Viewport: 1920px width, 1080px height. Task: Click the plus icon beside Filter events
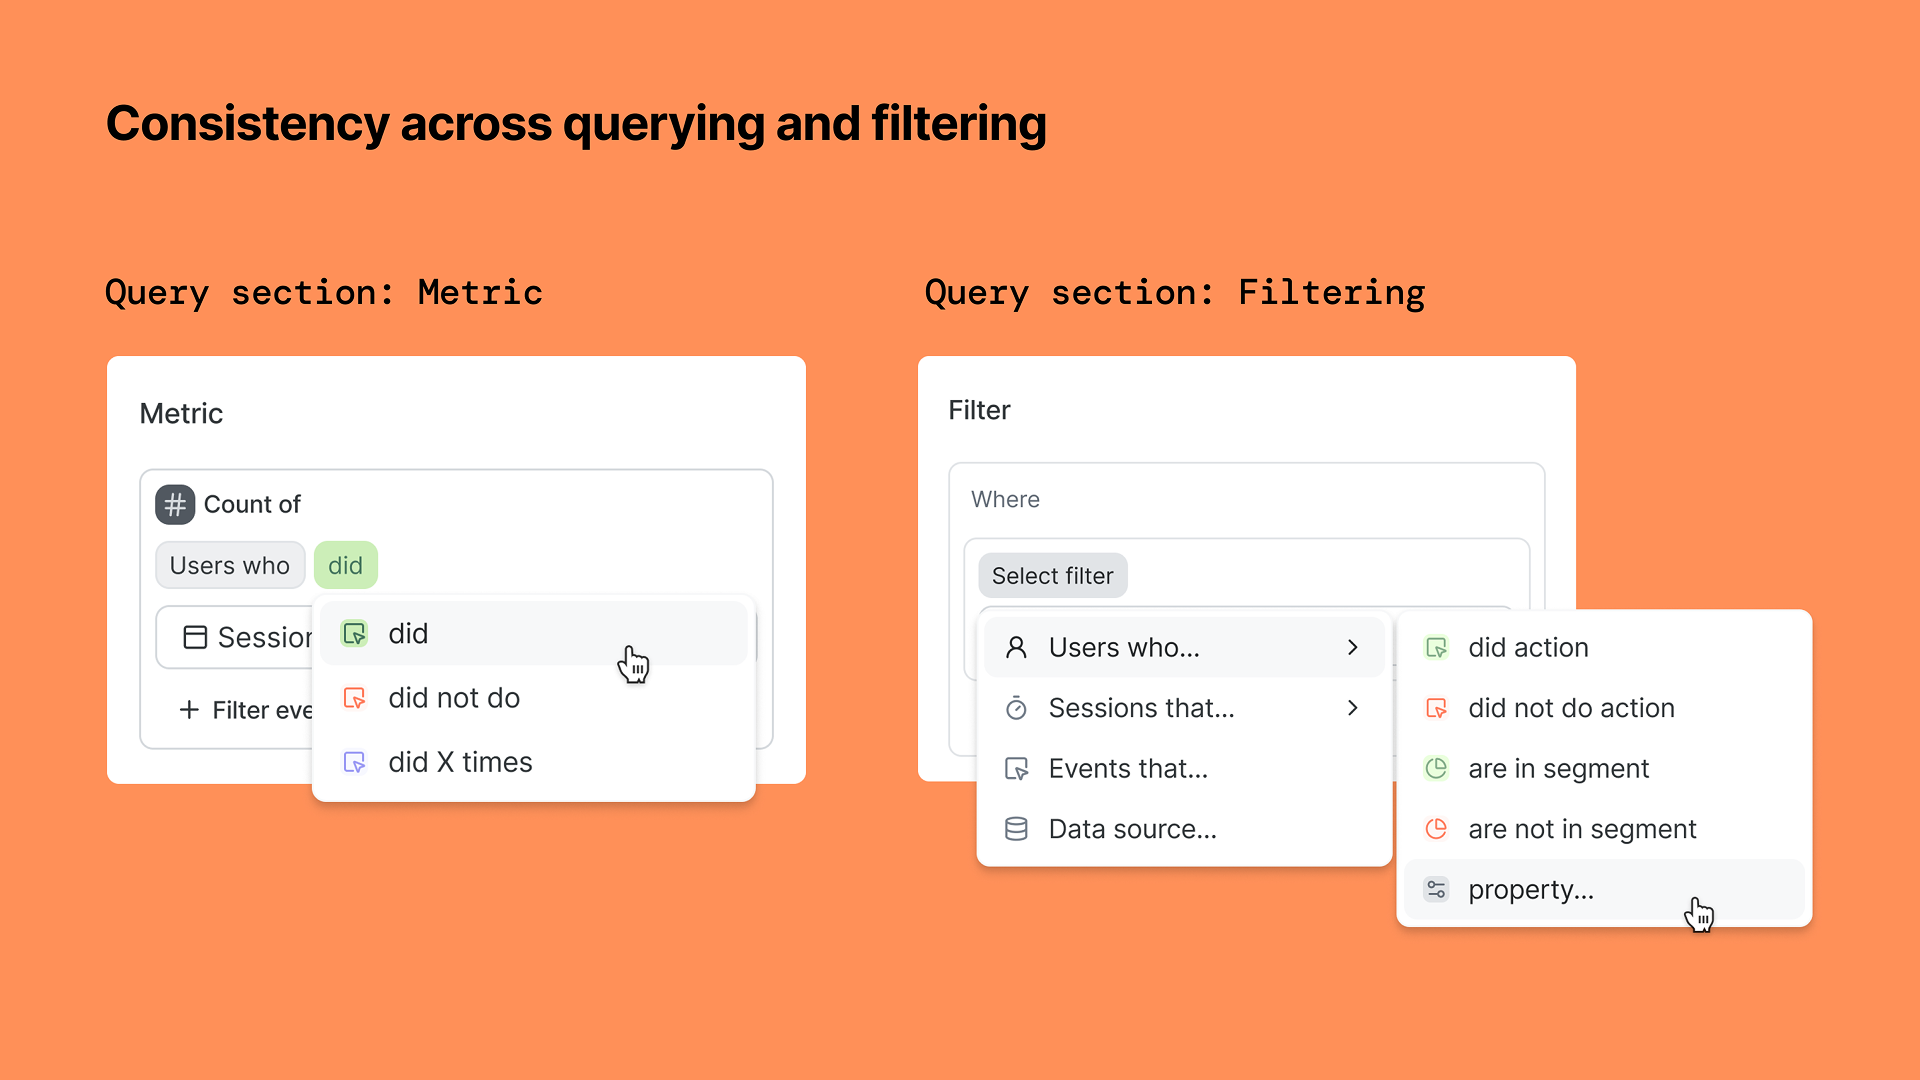pyautogui.click(x=189, y=709)
